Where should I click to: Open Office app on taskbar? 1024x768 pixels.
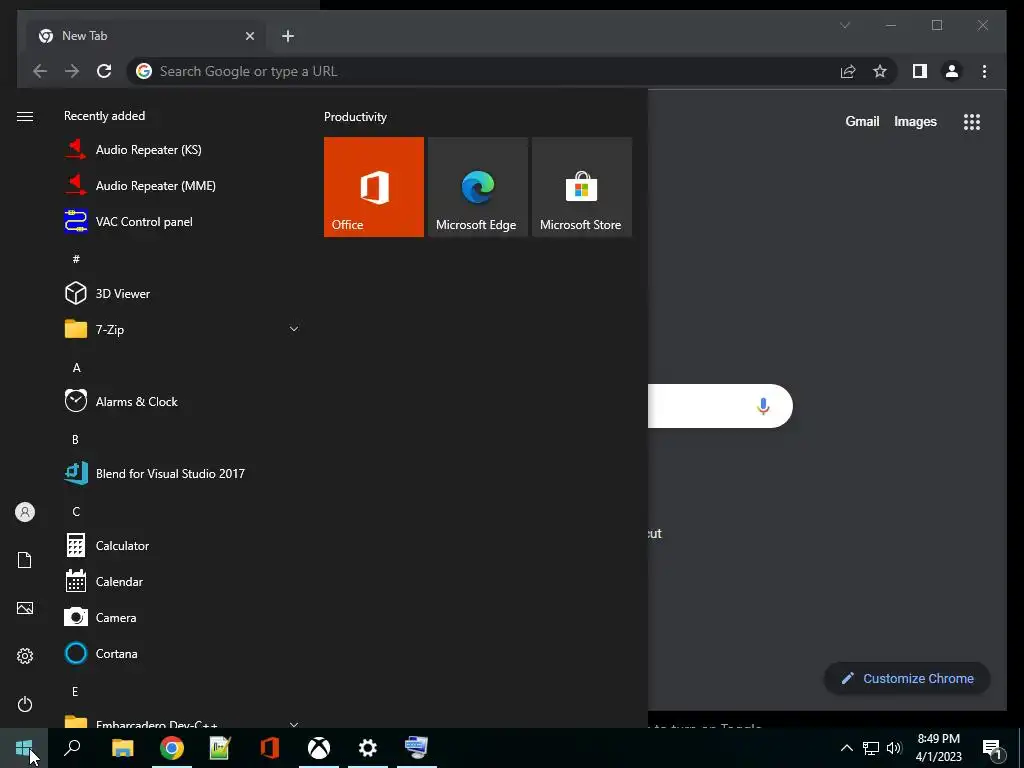coord(269,748)
